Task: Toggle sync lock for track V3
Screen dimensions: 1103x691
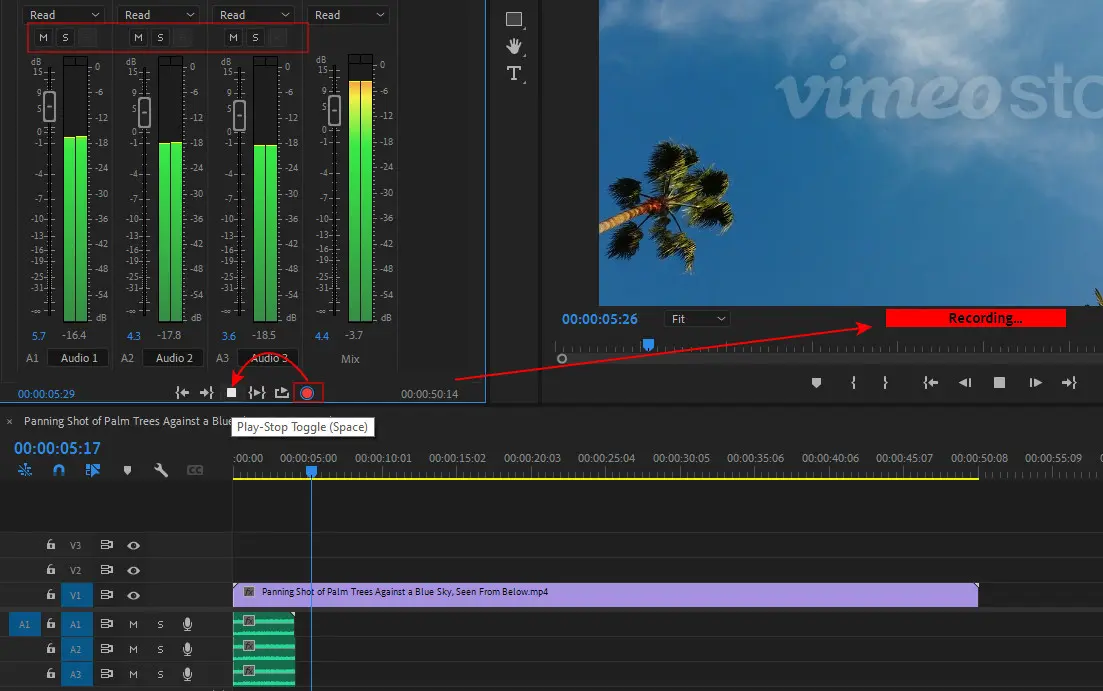Action: 106,545
